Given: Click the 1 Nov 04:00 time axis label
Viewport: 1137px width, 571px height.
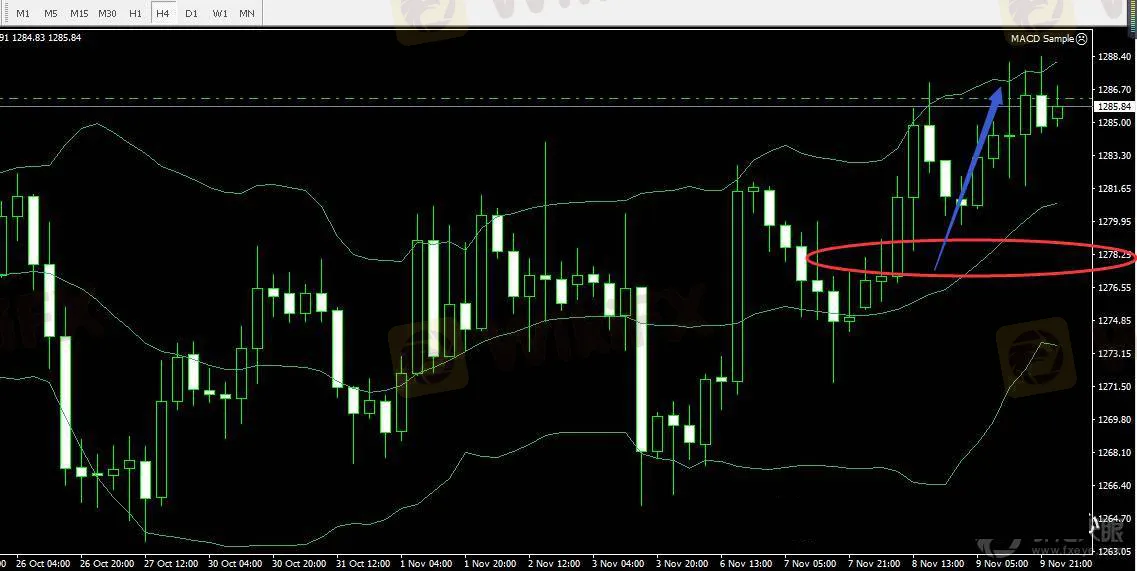Looking at the screenshot, I should click(426, 563).
